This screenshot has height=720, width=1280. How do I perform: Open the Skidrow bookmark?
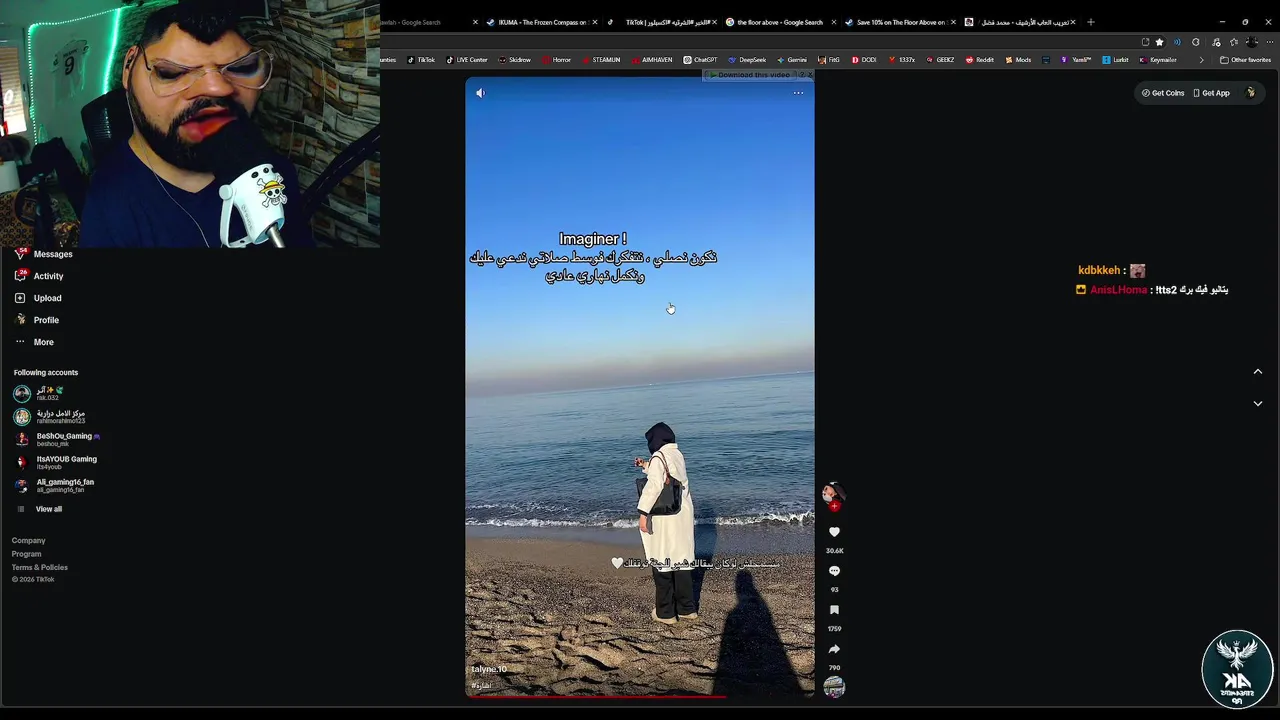(515, 60)
